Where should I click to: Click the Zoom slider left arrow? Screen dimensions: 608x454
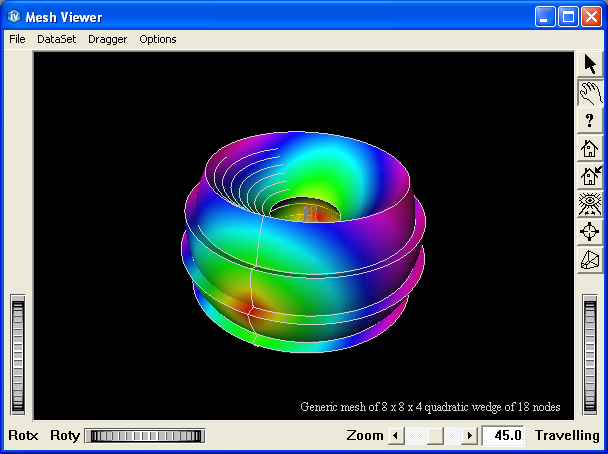tap(395, 436)
